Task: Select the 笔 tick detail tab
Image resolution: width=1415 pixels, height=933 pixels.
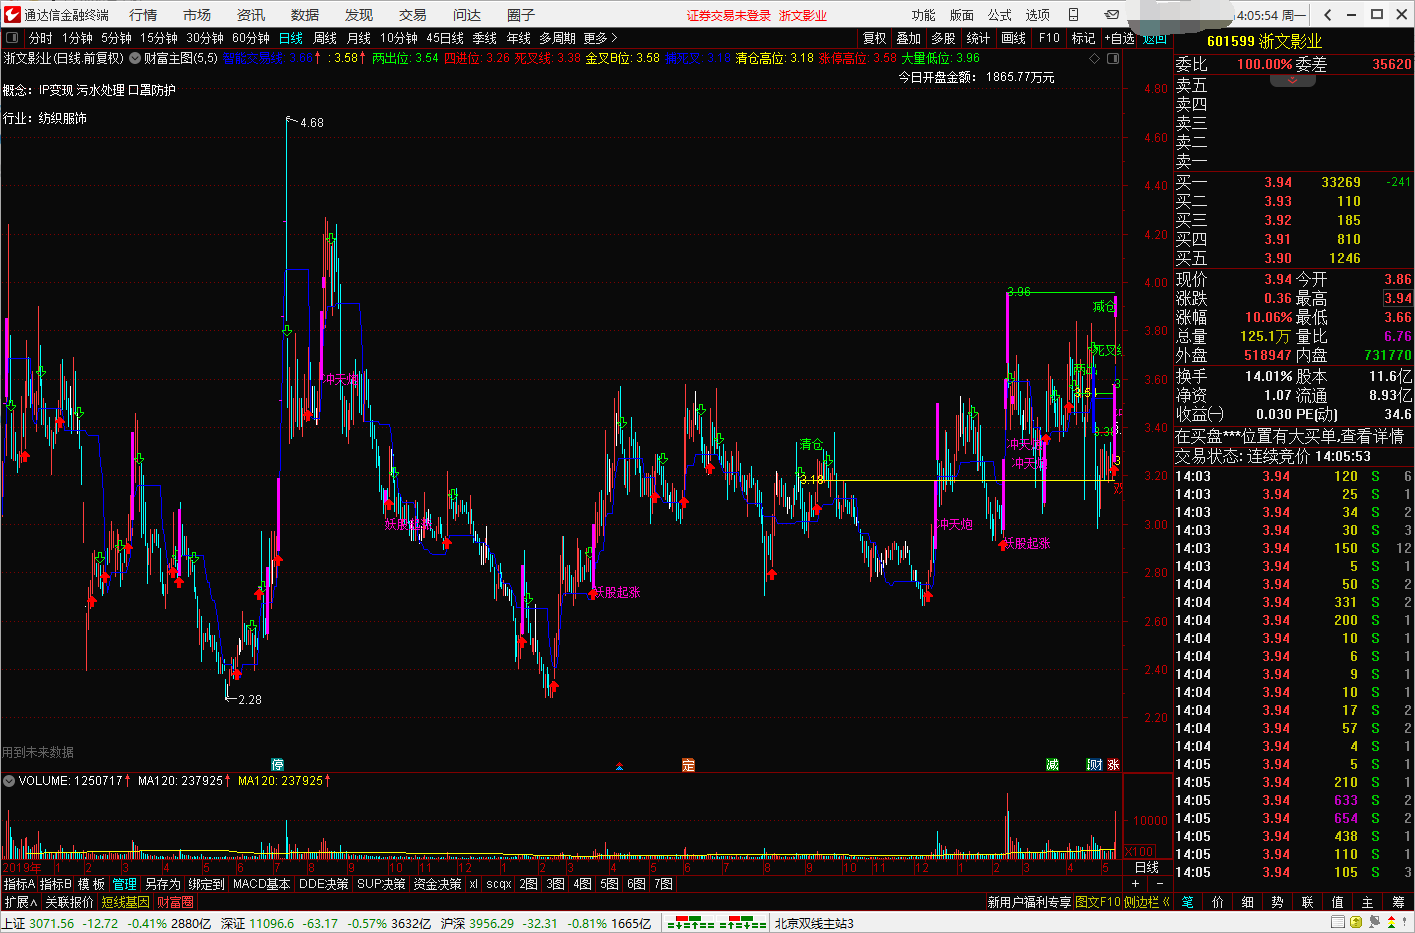Action: [1188, 902]
